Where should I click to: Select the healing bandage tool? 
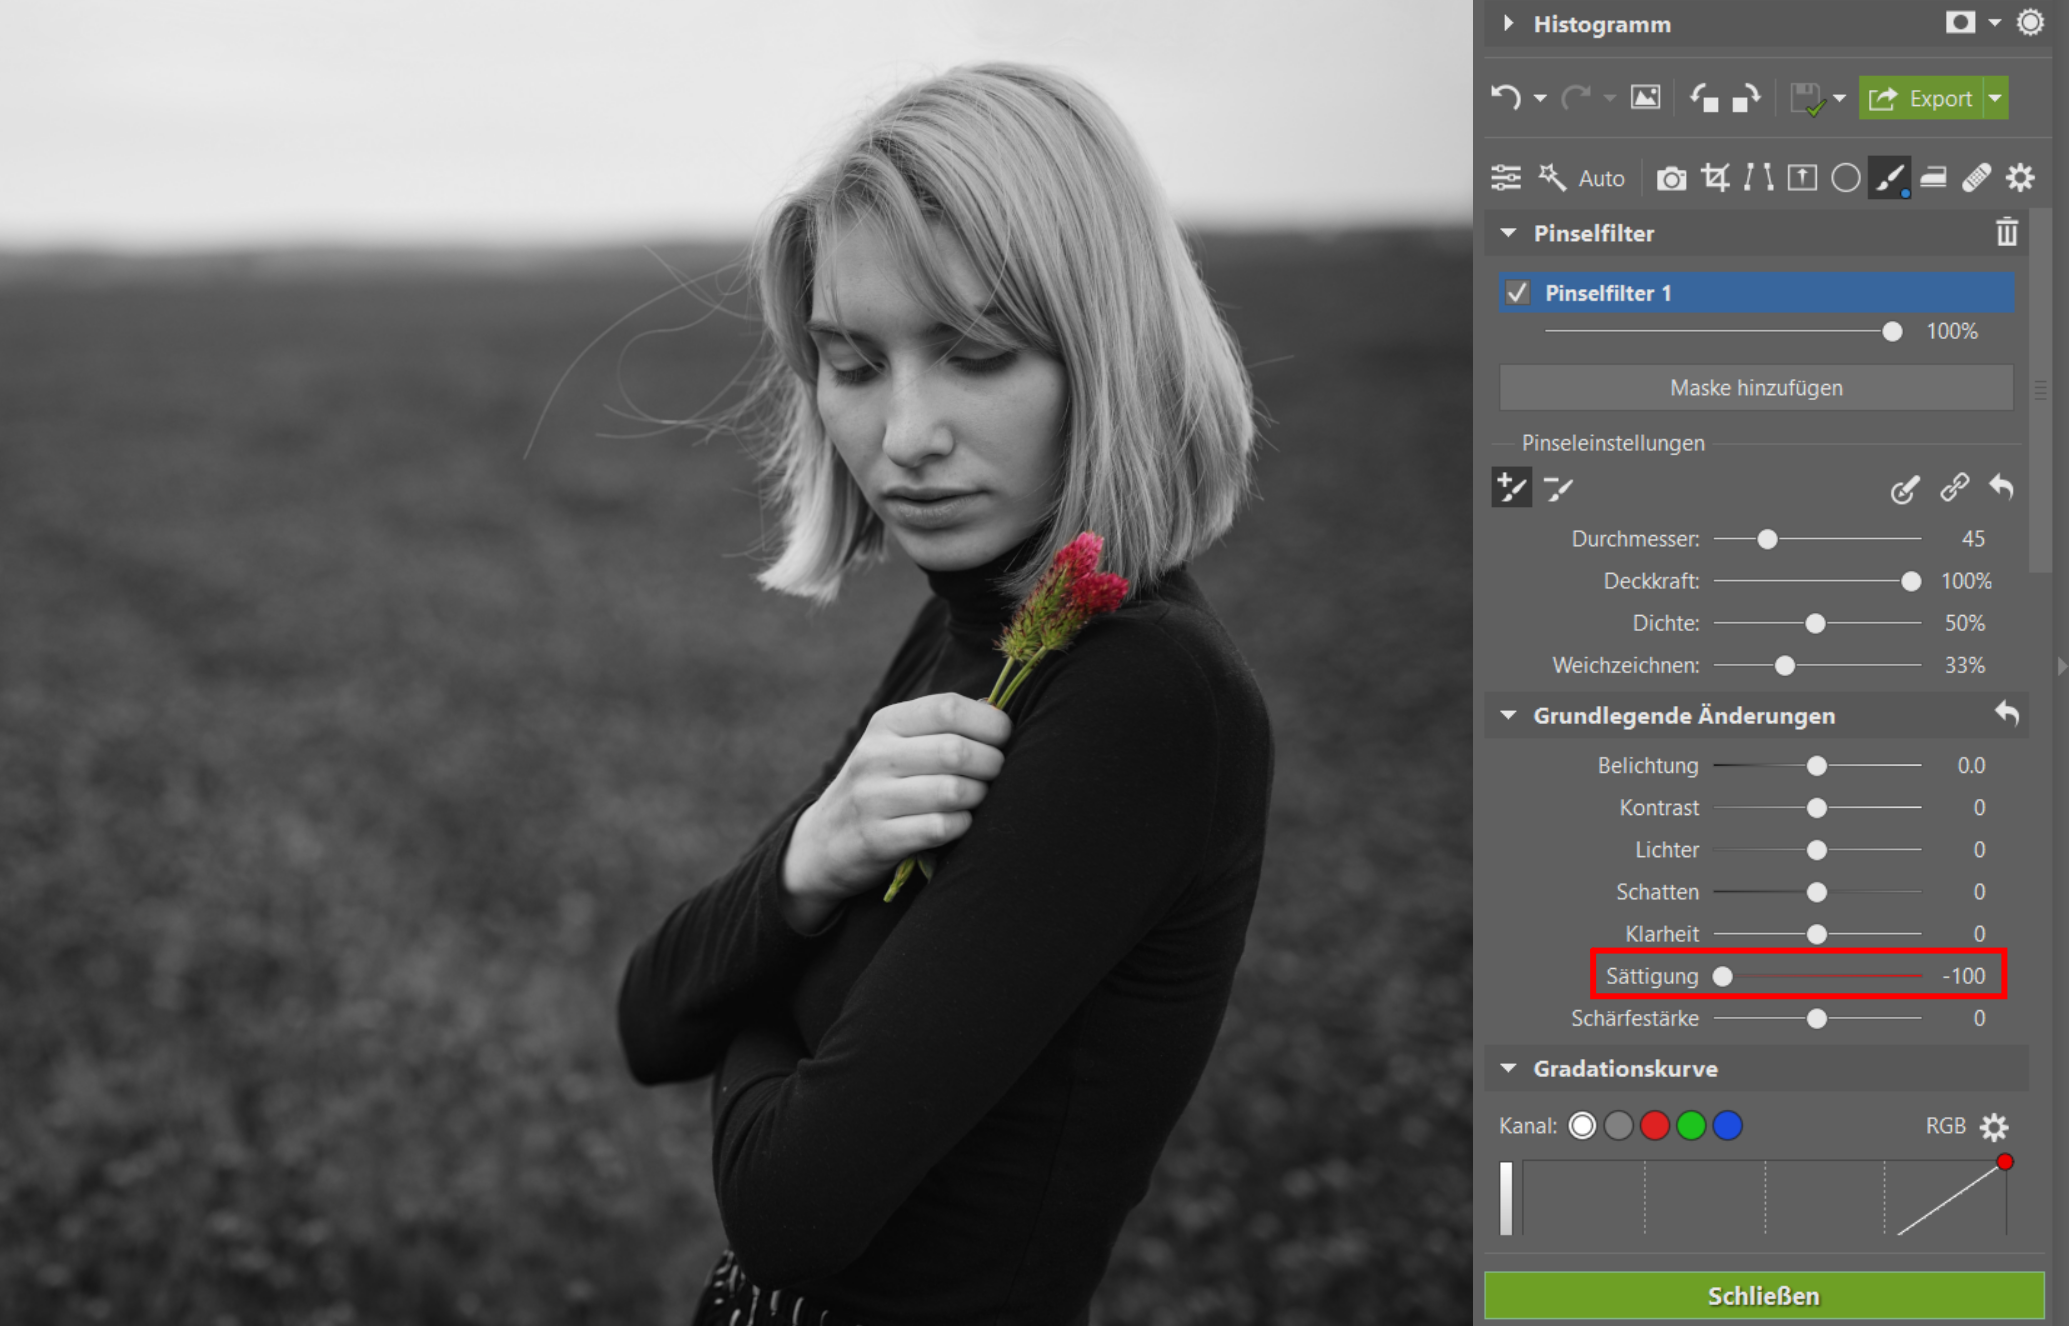coord(1976,178)
